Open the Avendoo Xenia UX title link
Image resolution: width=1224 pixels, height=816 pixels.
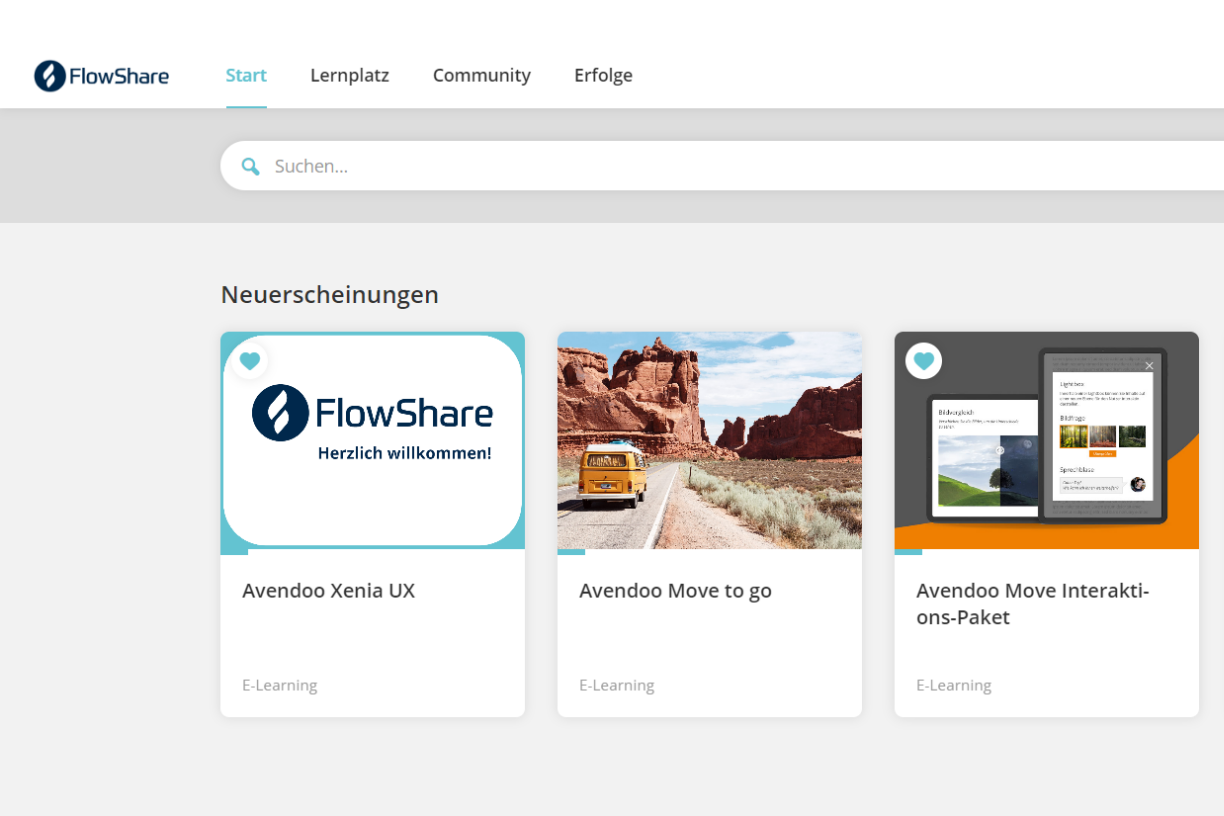click(329, 591)
